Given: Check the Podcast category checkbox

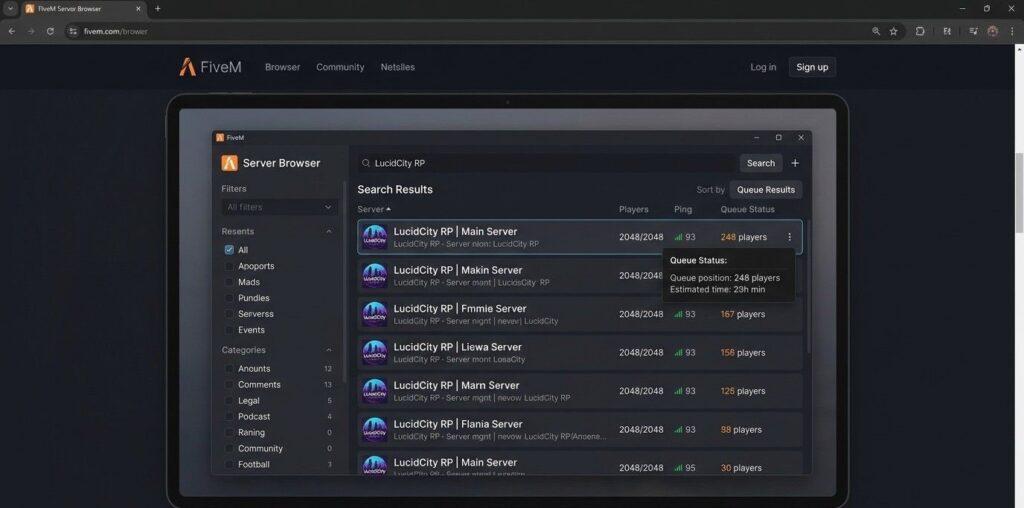Looking at the screenshot, I should pos(229,417).
